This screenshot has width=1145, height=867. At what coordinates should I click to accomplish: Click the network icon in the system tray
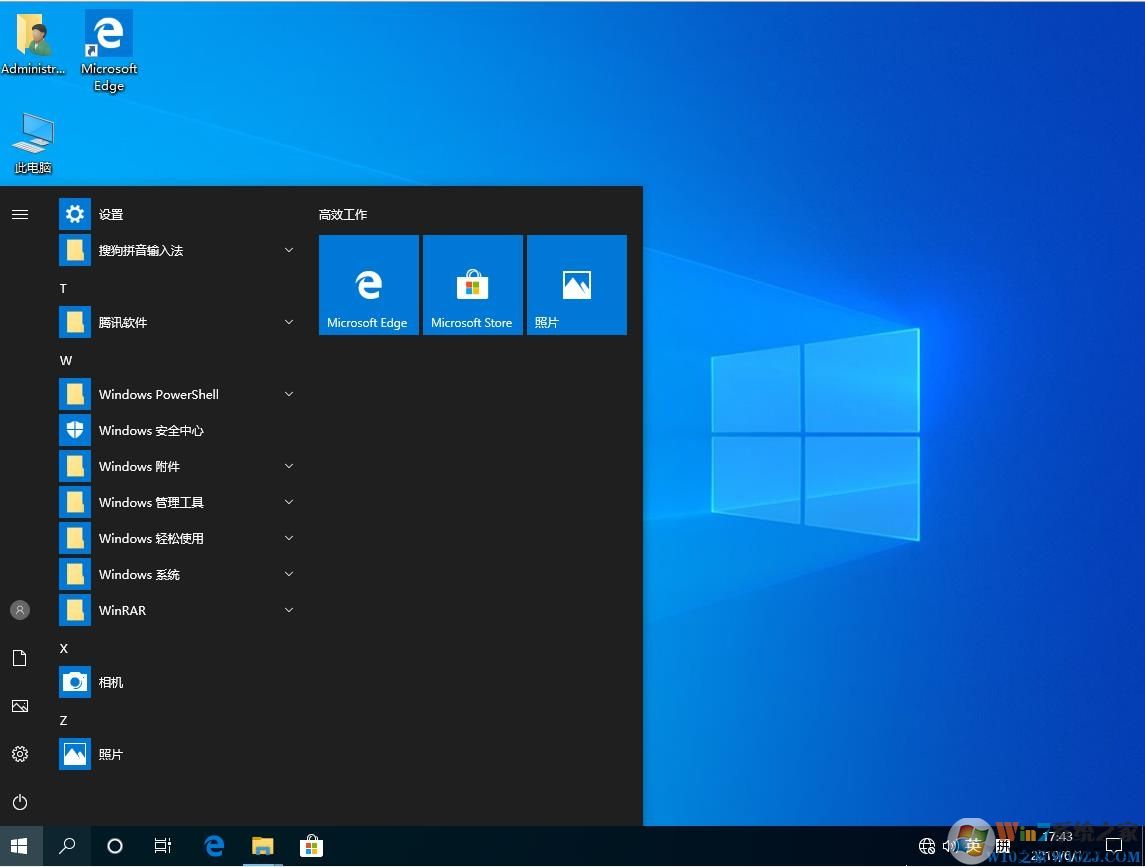[x=927, y=846]
